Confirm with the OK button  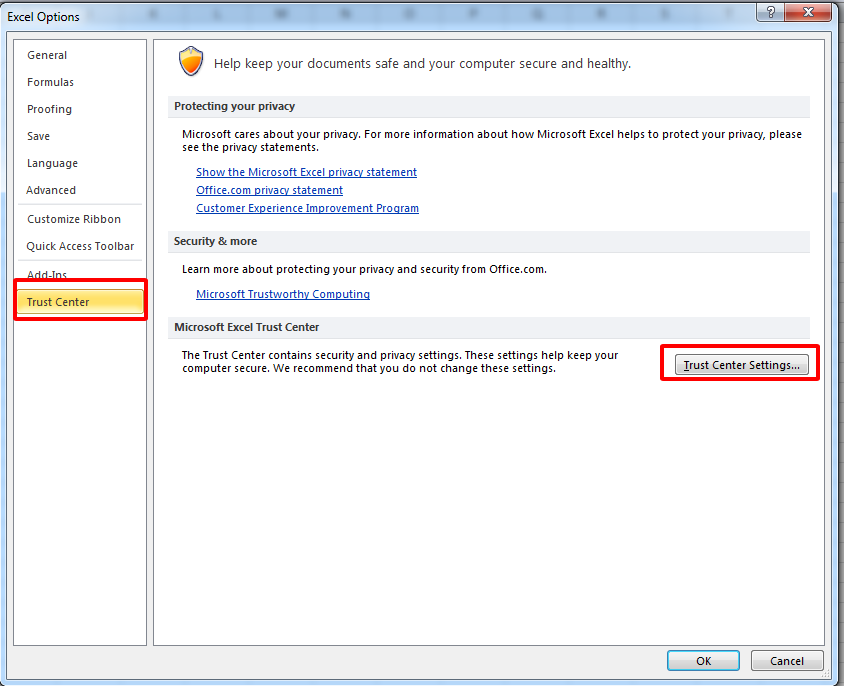point(703,660)
